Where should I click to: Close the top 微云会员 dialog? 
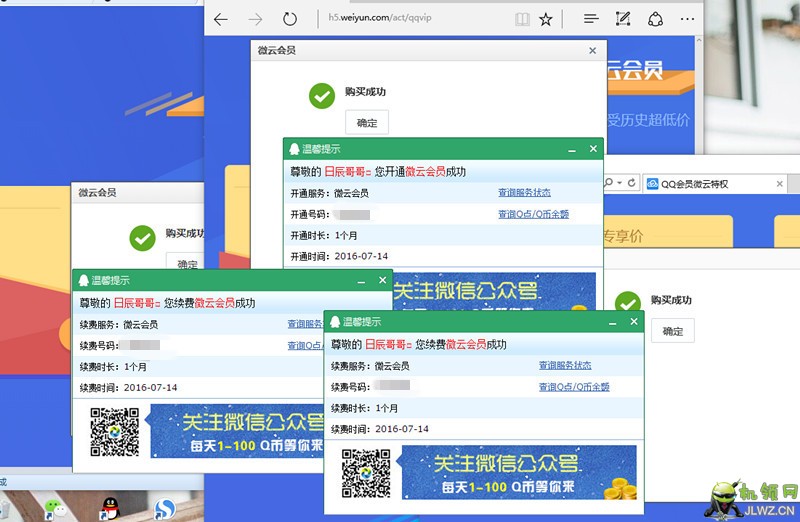coord(592,51)
